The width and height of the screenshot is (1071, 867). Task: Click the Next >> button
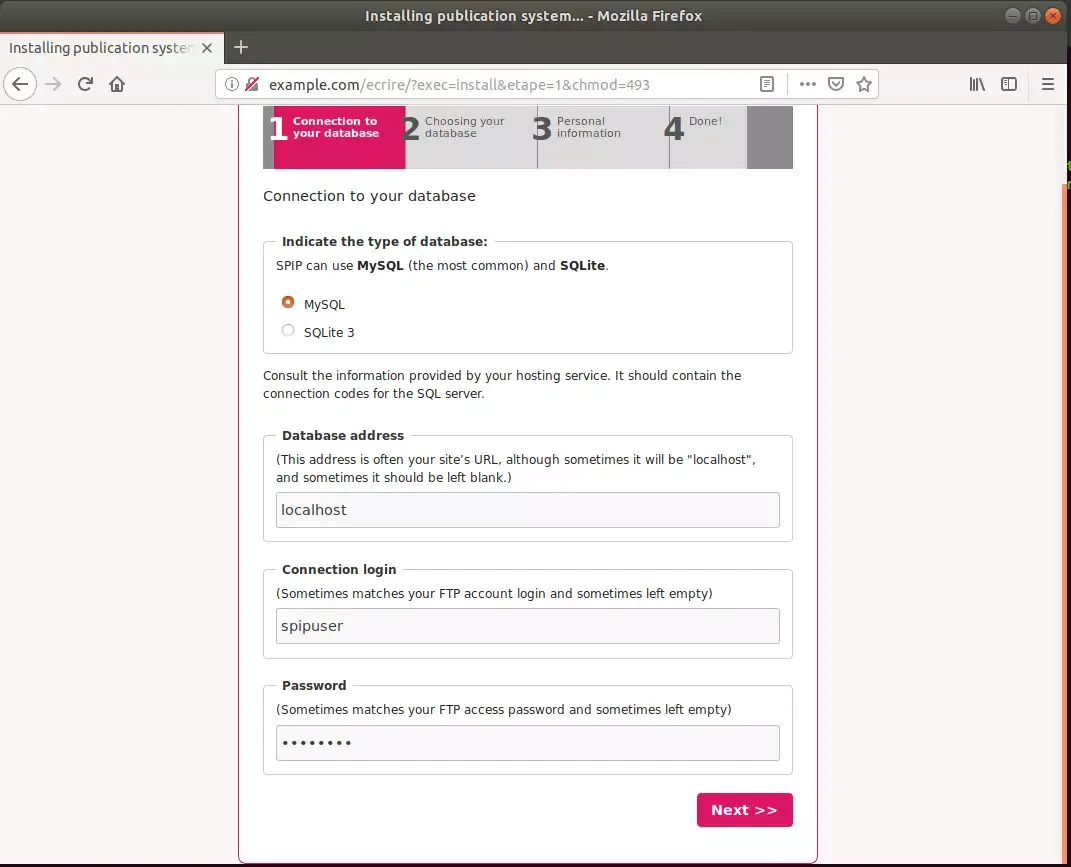pos(745,810)
